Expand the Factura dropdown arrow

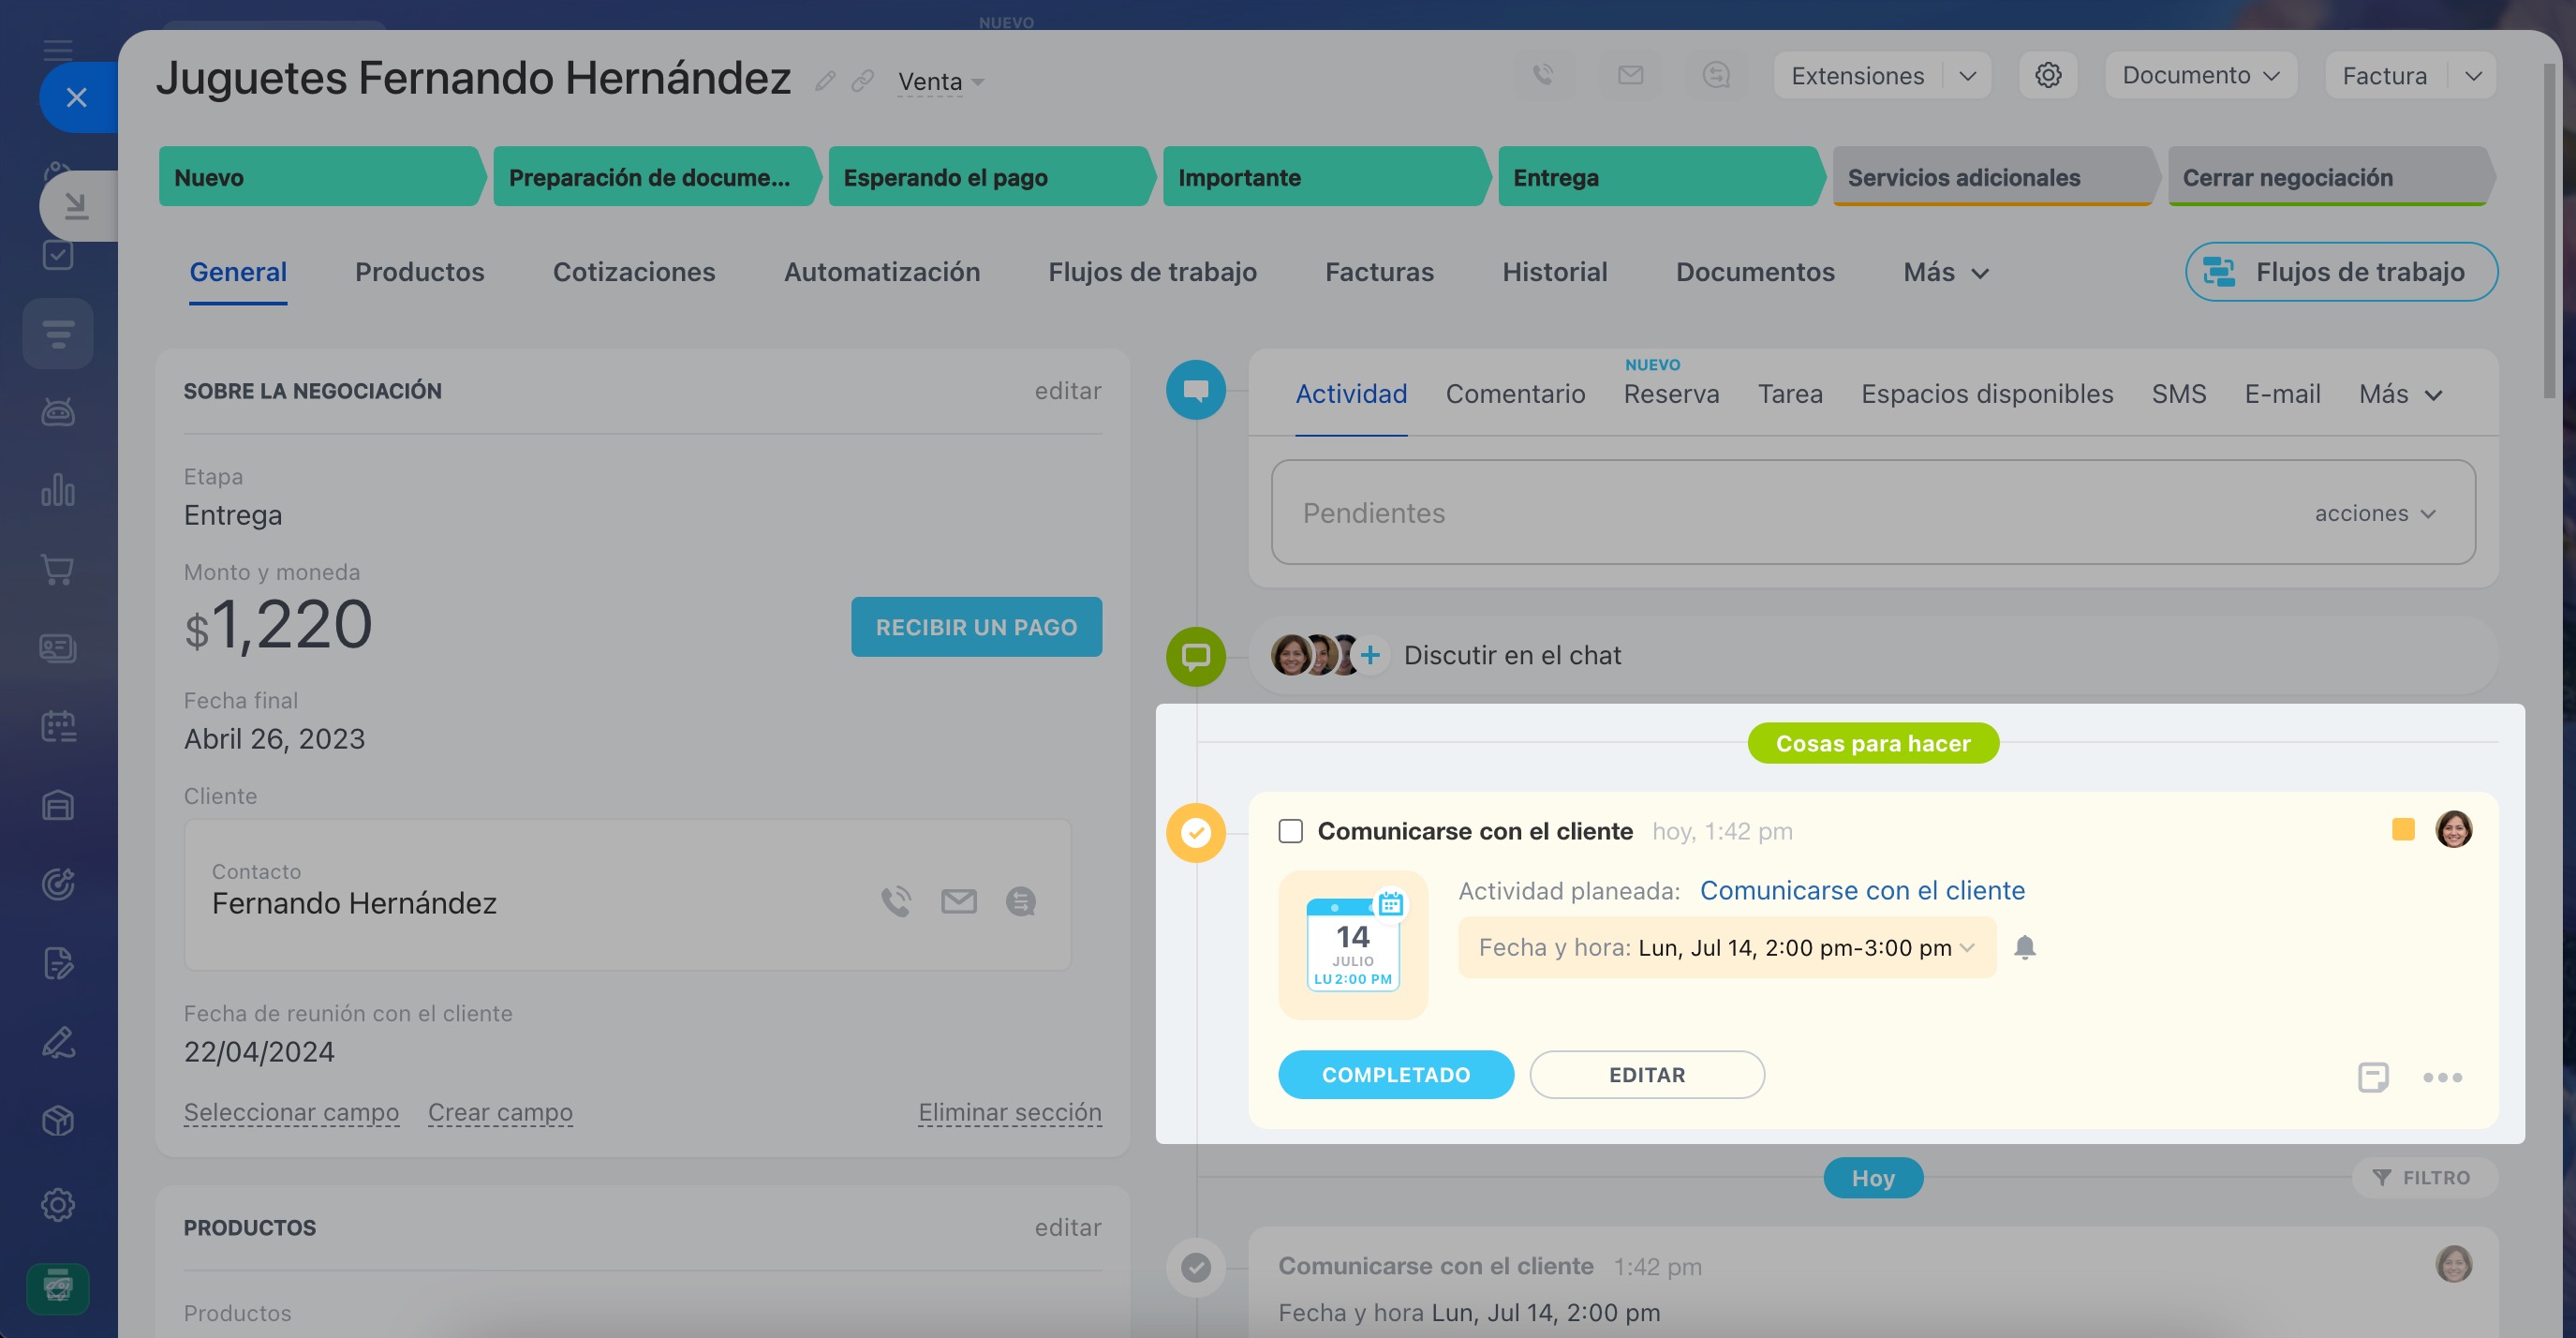point(2472,76)
